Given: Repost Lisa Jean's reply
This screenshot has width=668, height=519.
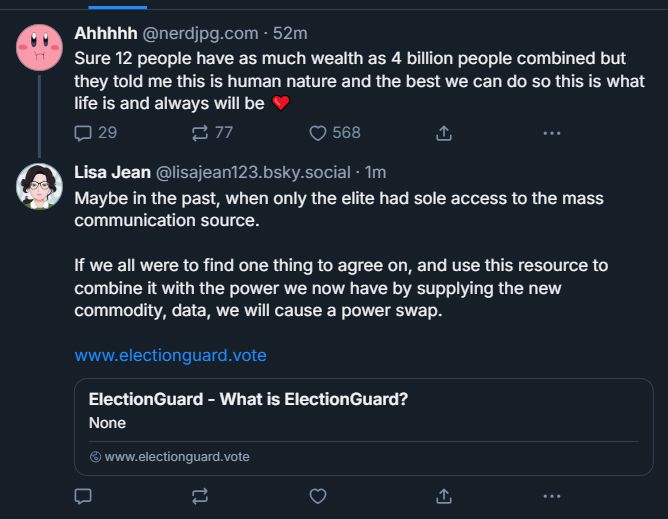Looking at the screenshot, I should tap(200, 495).
